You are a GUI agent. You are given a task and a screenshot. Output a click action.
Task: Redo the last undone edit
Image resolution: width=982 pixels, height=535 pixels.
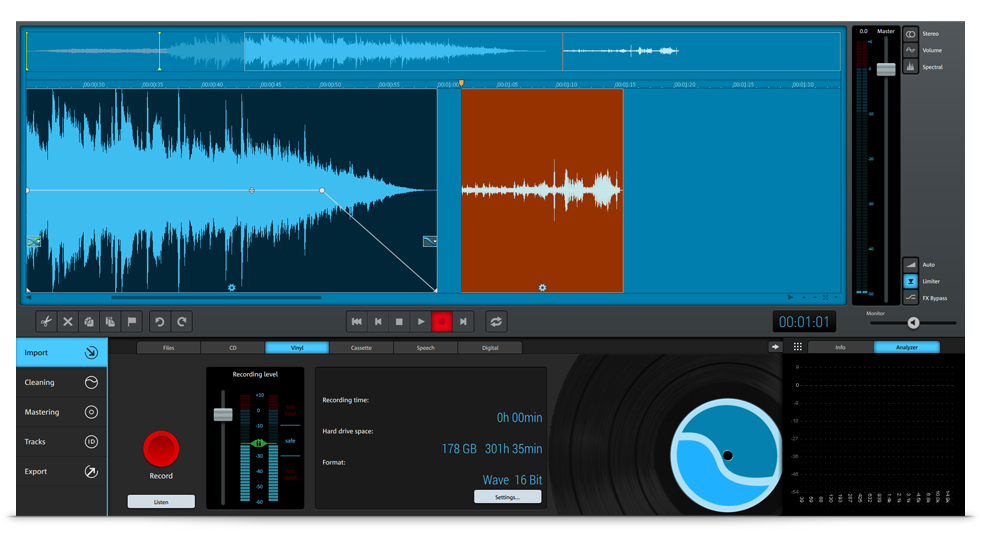coord(181,322)
